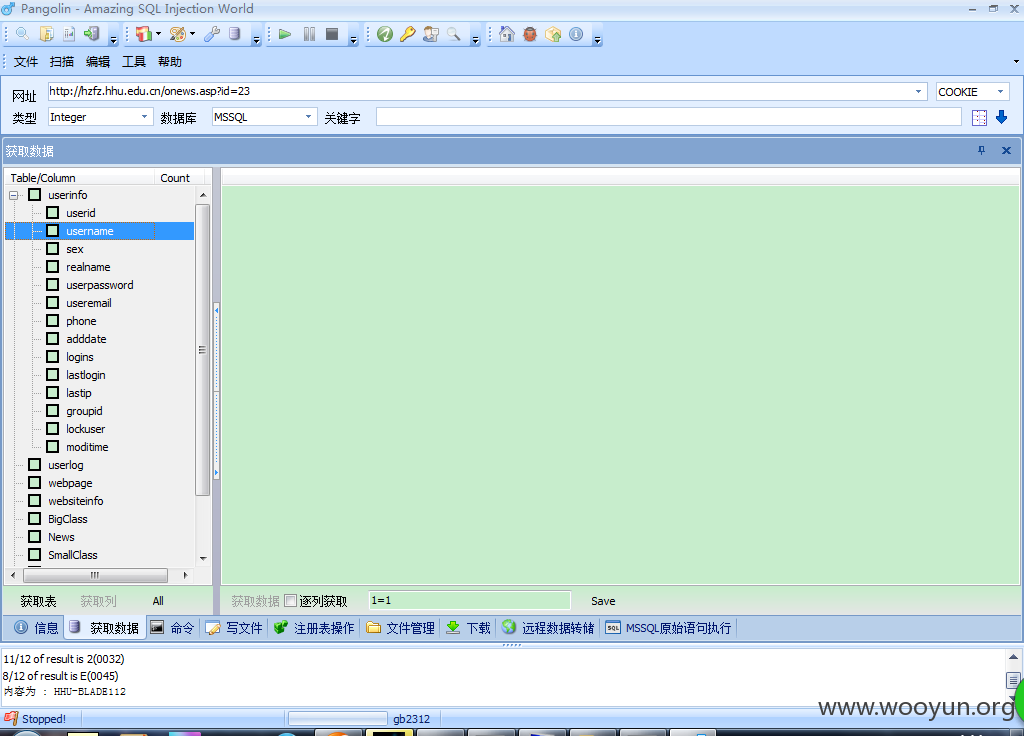The image size is (1024, 736).
Task: Click the exit door toolbar icon
Action: point(92,34)
